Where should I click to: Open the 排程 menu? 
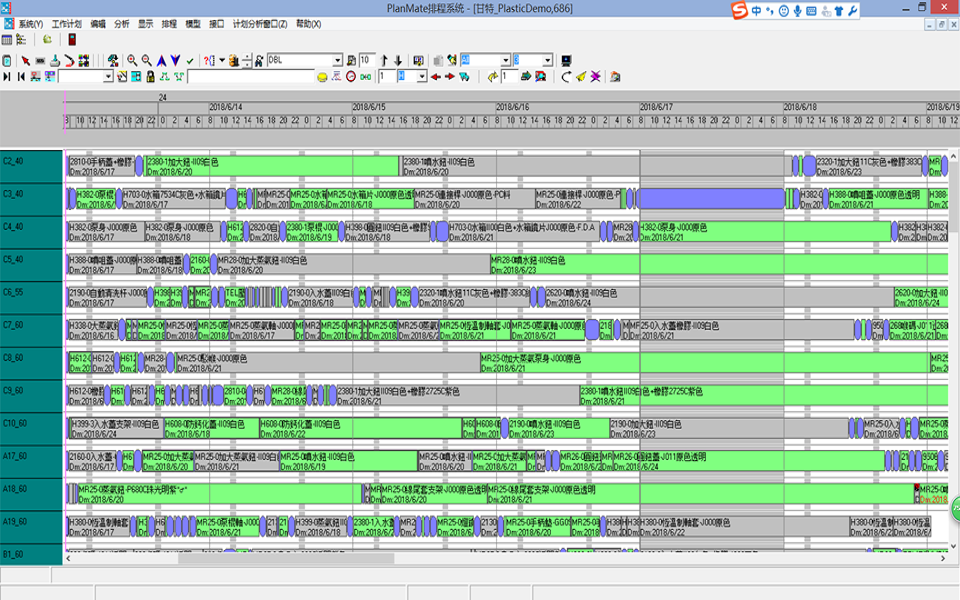point(169,24)
